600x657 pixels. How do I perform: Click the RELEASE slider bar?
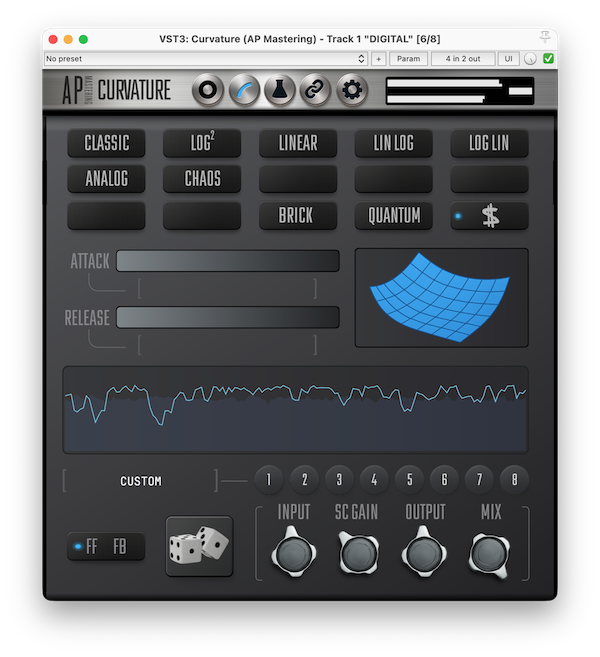228,317
